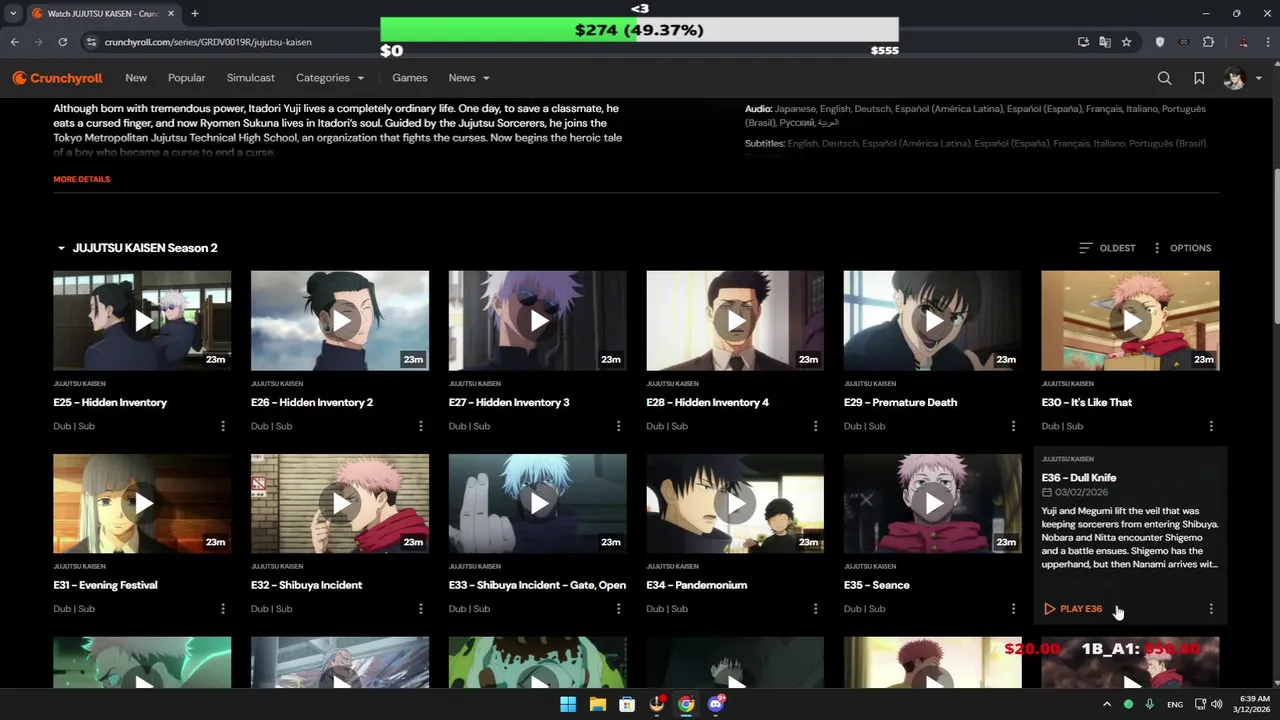Click the Crunchyroll logo
Image resolution: width=1280 pixels, height=720 pixels.
[57, 78]
